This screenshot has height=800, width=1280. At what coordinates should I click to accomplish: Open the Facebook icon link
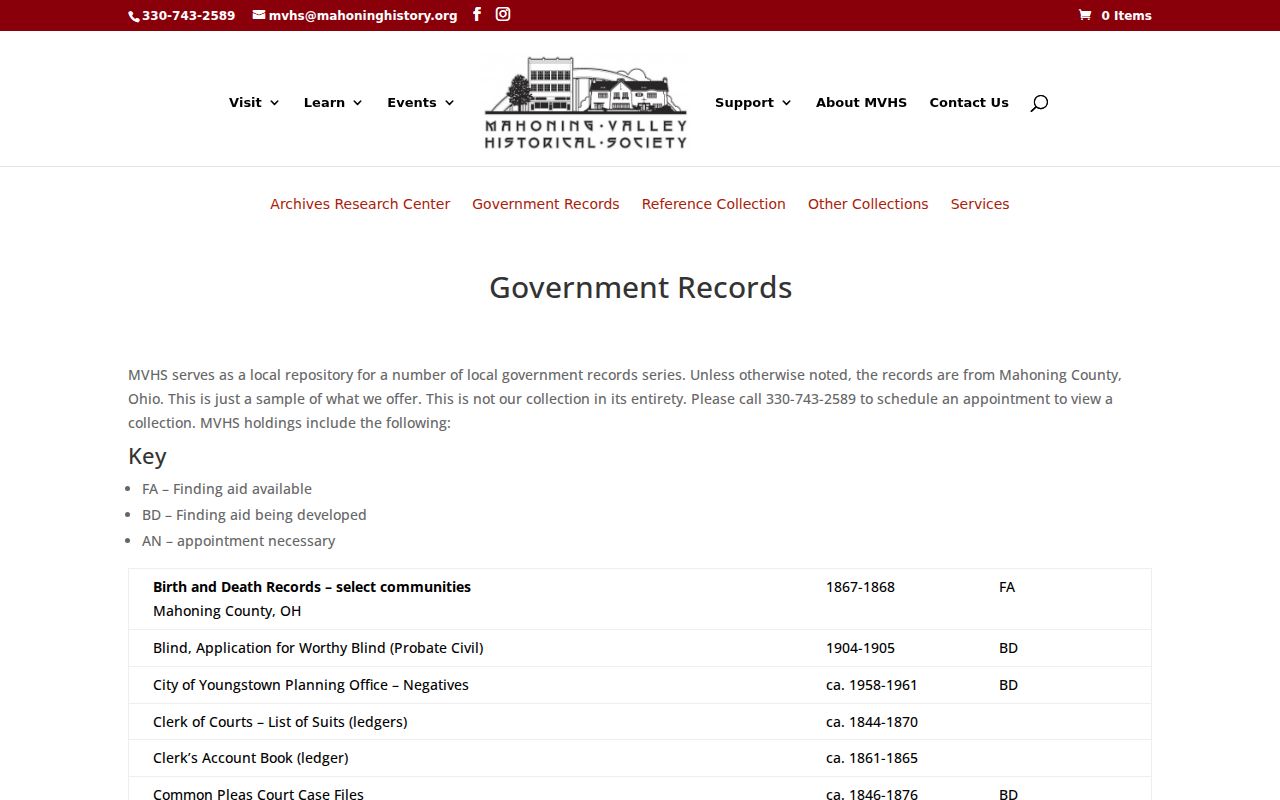pos(477,14)
